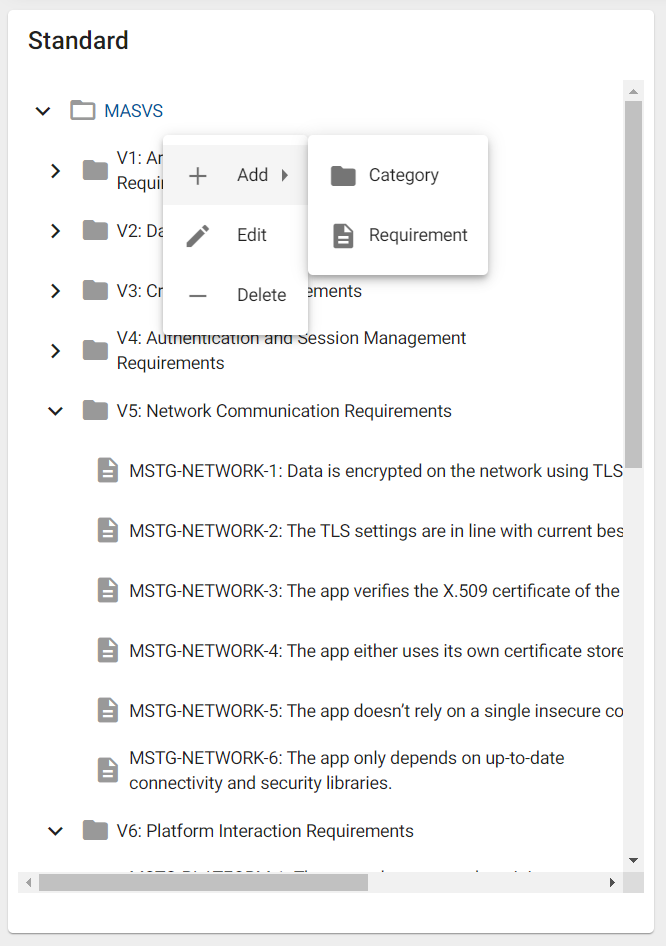Select V6: Platform Interaction Requirements label
Viewport: 666px width, 946px height.
coord(265,831)
